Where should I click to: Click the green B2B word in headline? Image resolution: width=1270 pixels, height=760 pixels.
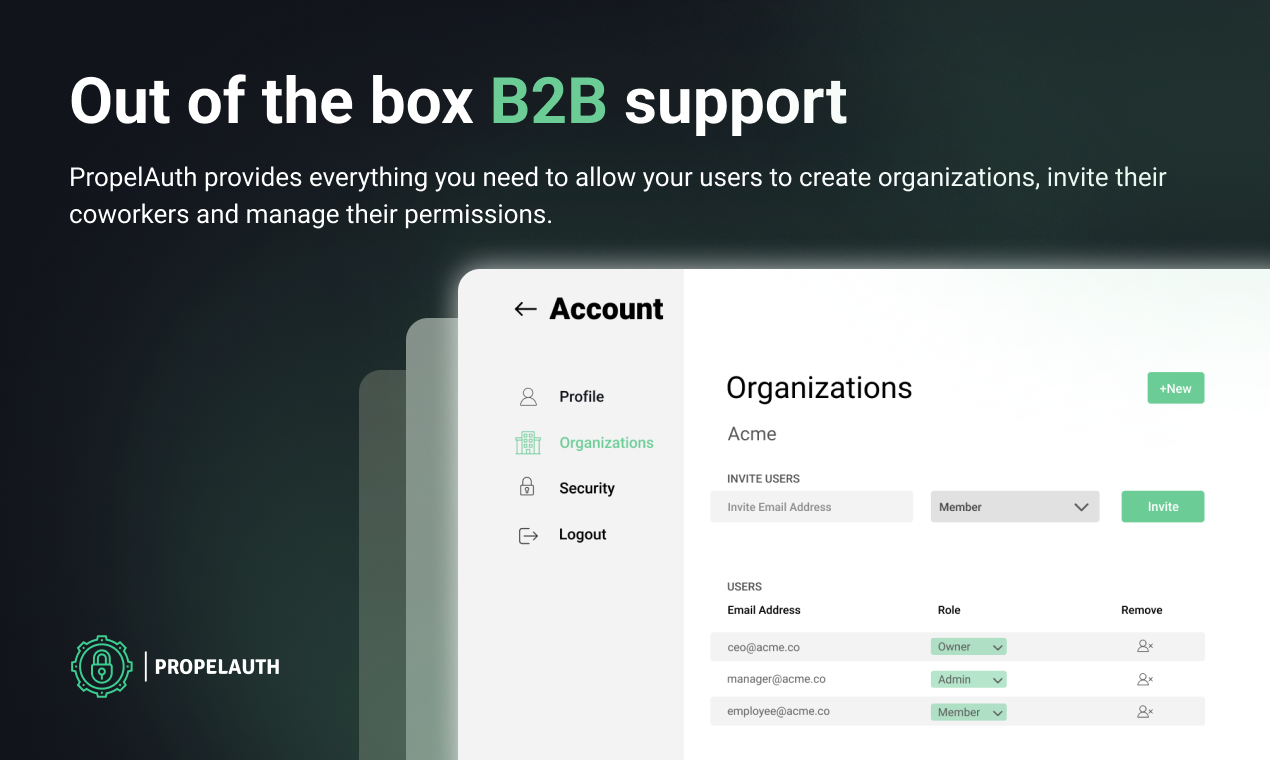[548, 101]
